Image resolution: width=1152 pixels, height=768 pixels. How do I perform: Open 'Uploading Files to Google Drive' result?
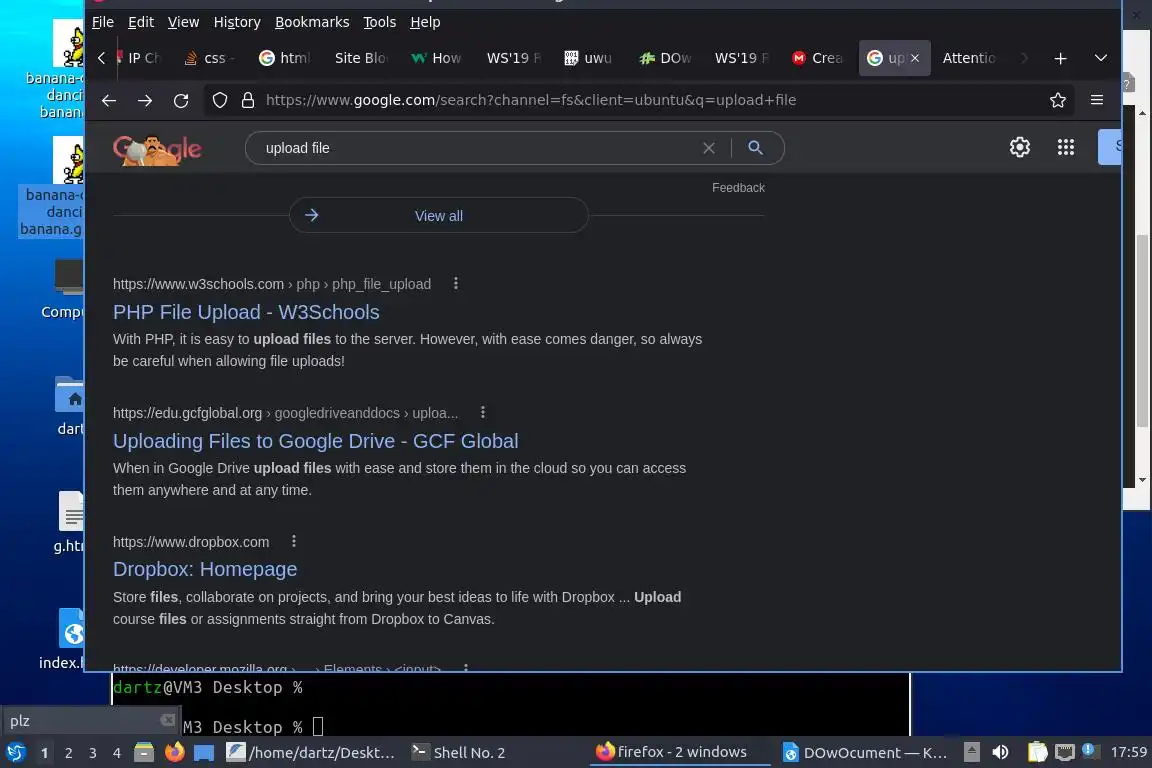click(315, 441)
